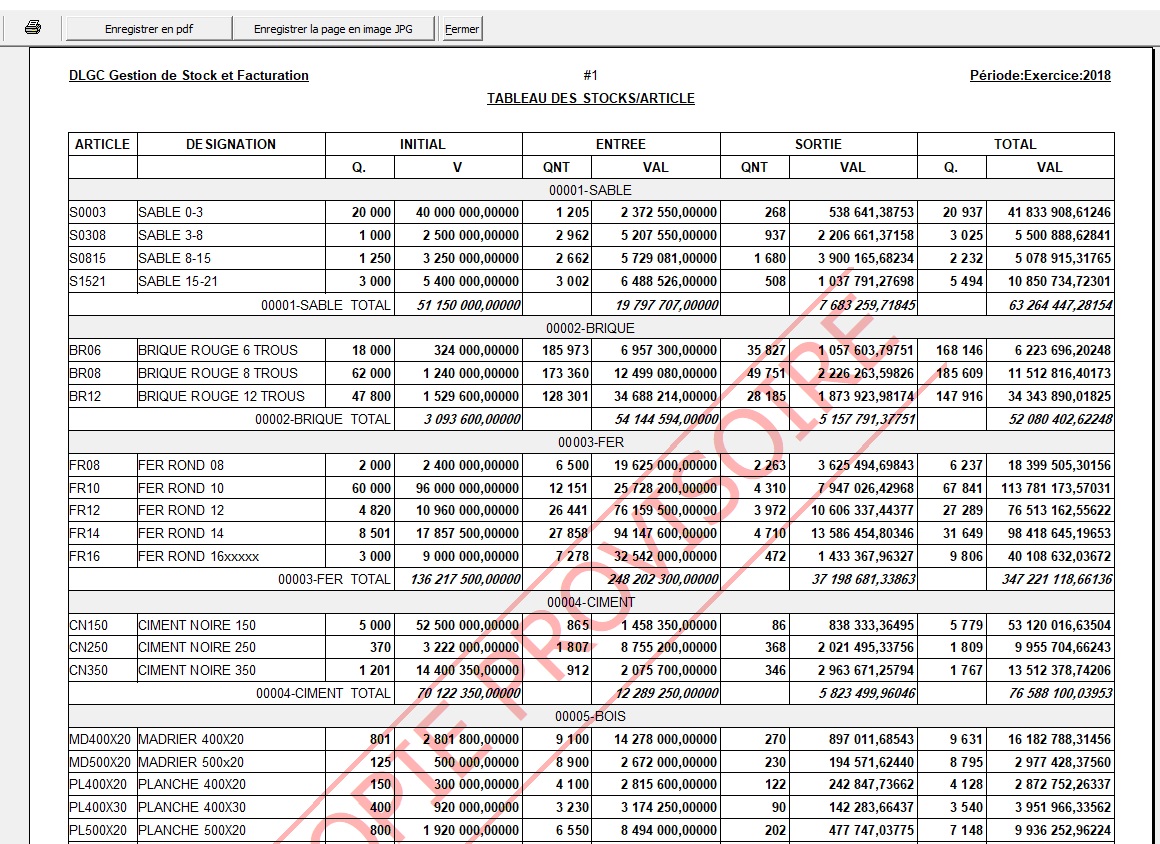
Task: Click the 00003-FER group heading row
Action: [590, 442]
